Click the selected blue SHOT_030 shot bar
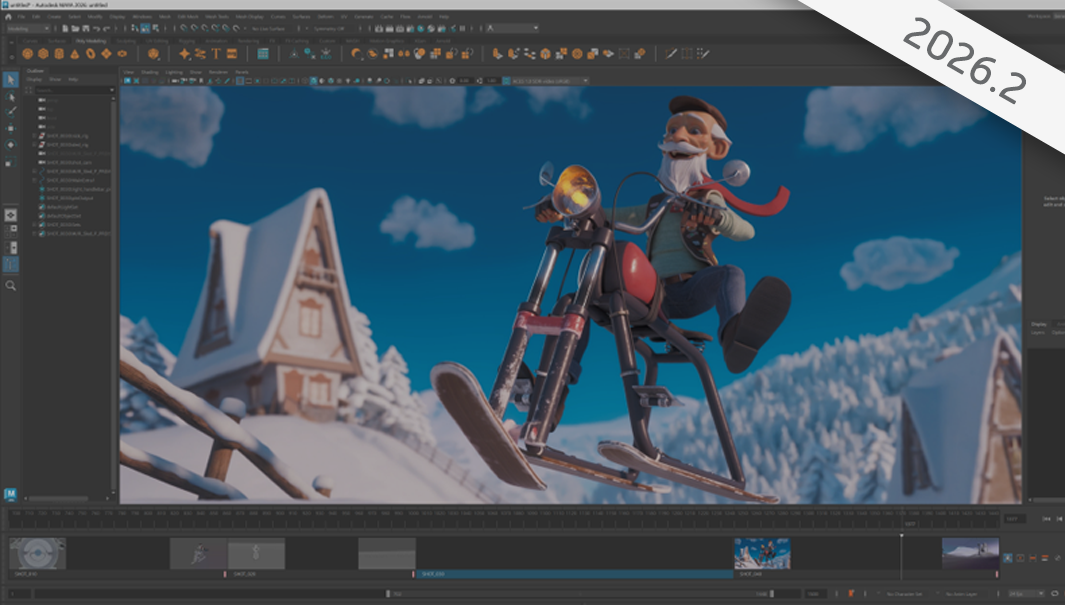 tap(575, 574)
